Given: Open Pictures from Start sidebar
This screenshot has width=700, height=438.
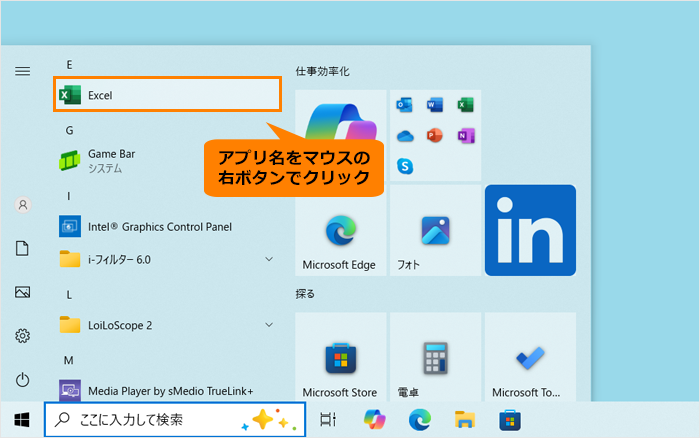Looking at the screenshot, I should pyautogui.click(x=22, y=292).
